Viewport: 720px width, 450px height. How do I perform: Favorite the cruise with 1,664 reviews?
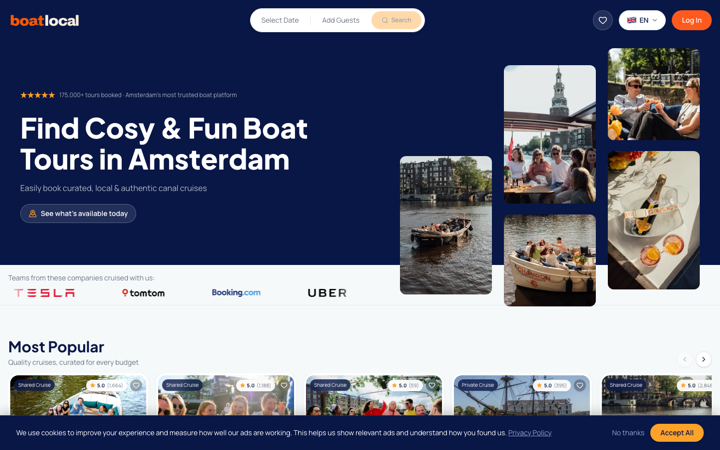point(136,385)
